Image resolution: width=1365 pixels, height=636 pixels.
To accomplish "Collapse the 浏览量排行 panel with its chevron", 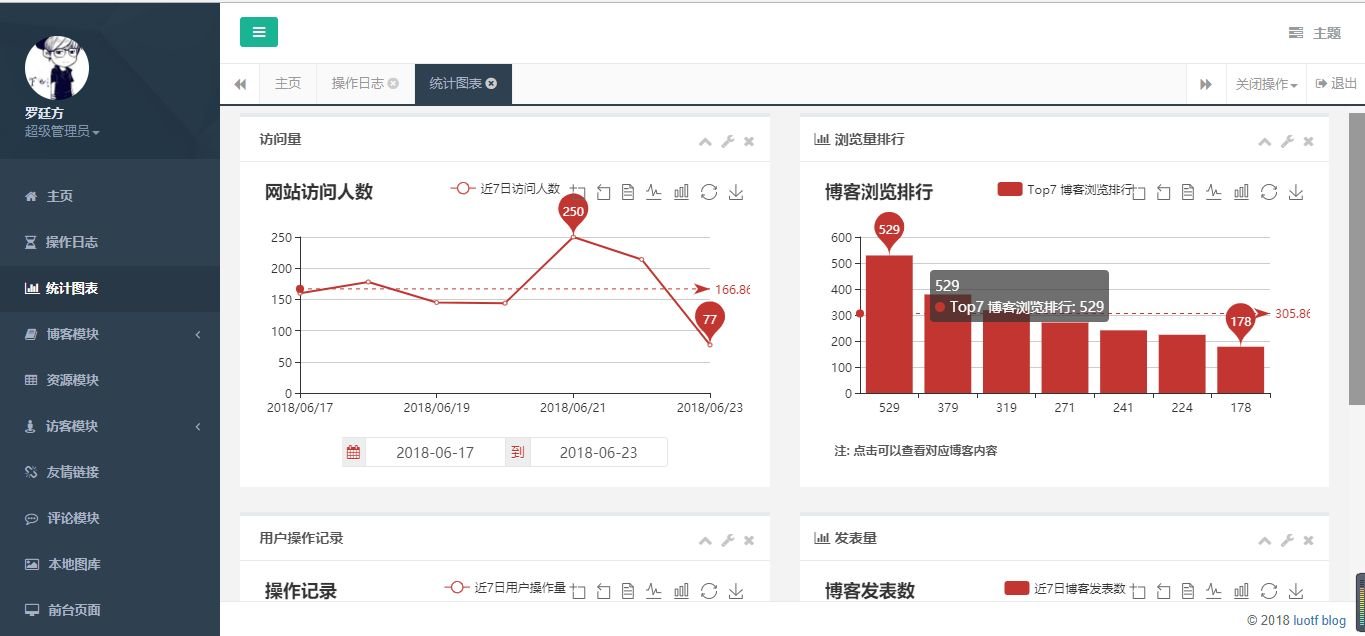I will 1265,142.
